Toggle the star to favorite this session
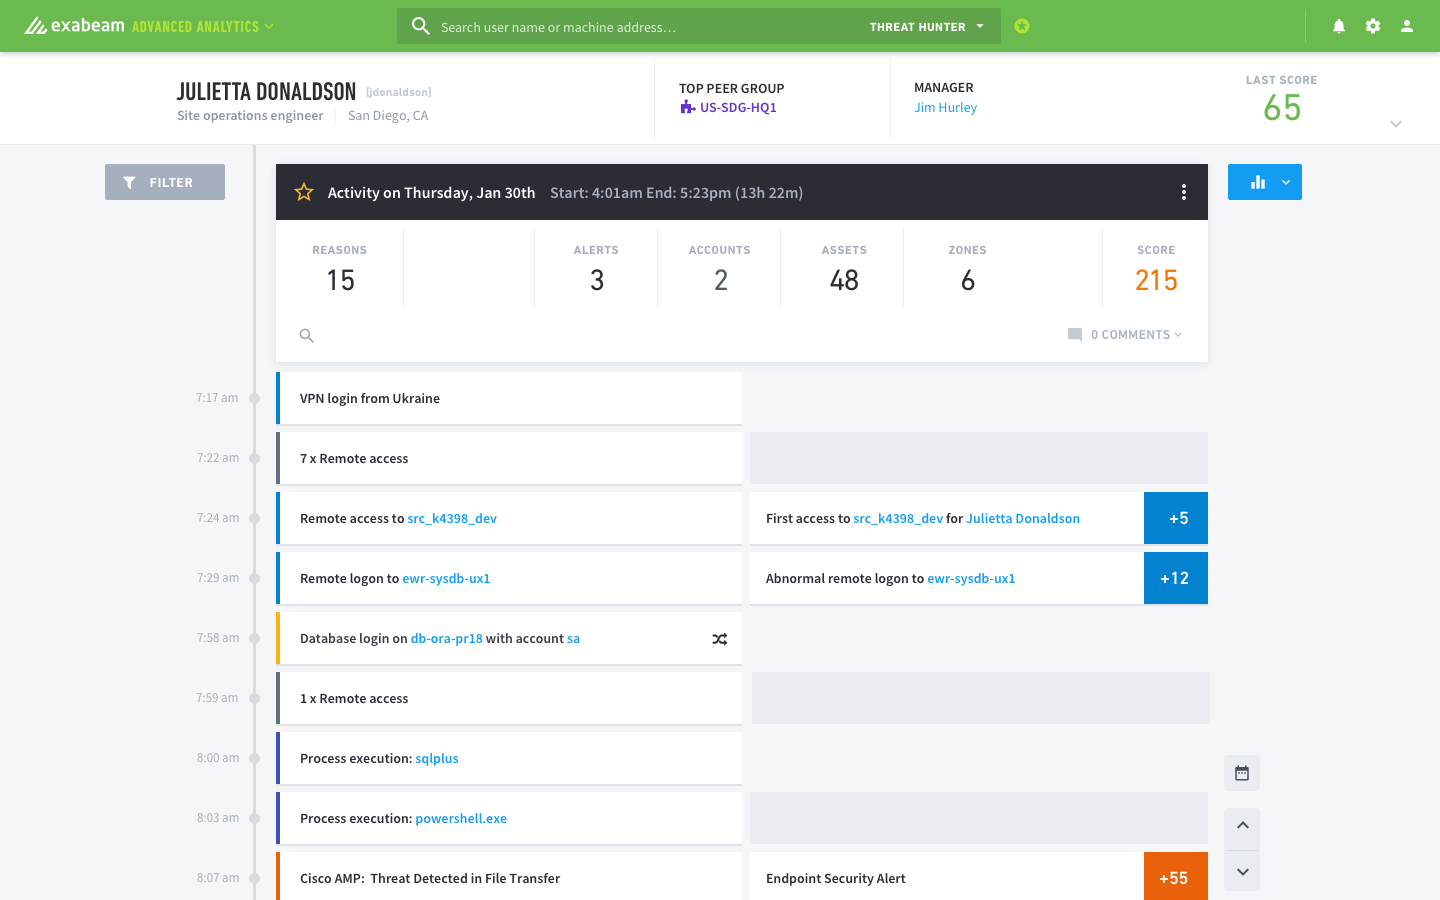Viewport: 1440px width, 900px height. tap(304, 192)
